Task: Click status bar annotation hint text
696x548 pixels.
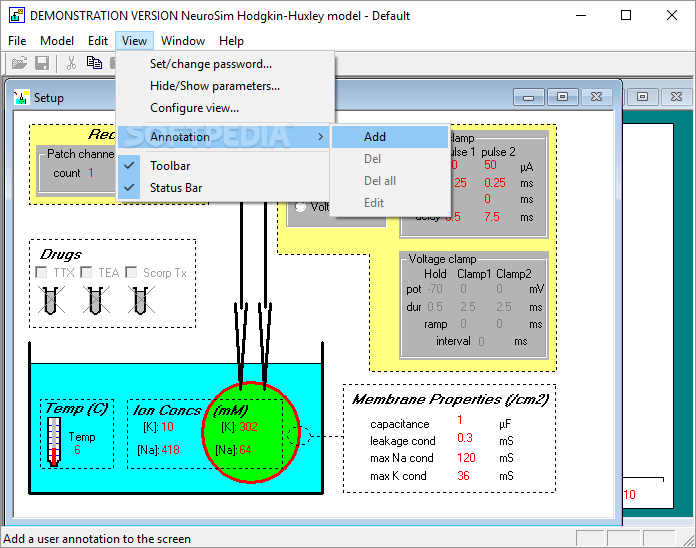Action: coord(97,539)
